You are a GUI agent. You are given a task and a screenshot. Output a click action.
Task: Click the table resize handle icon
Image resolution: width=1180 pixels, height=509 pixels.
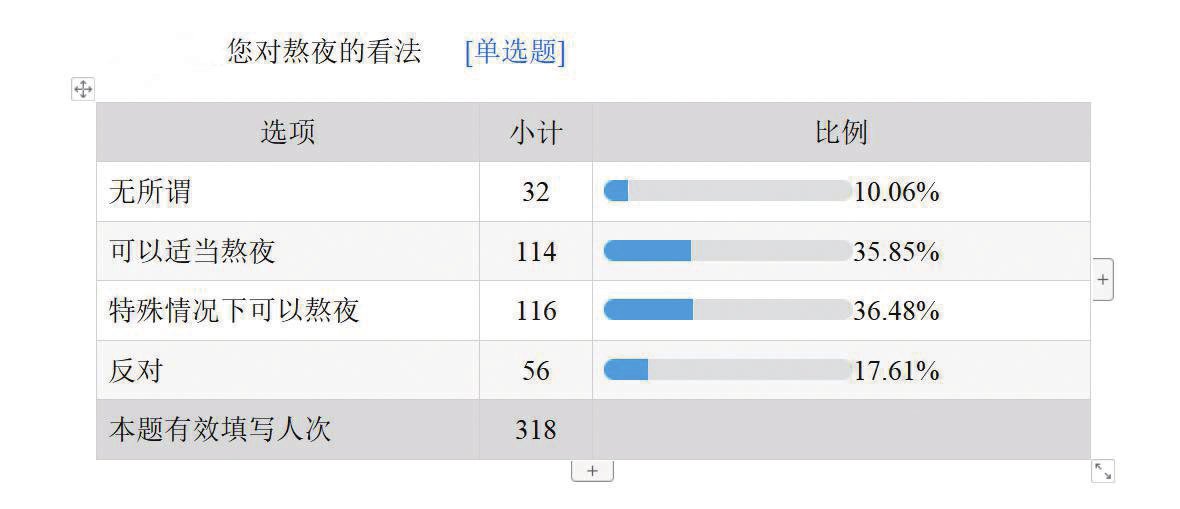(x=1102, y=471)
